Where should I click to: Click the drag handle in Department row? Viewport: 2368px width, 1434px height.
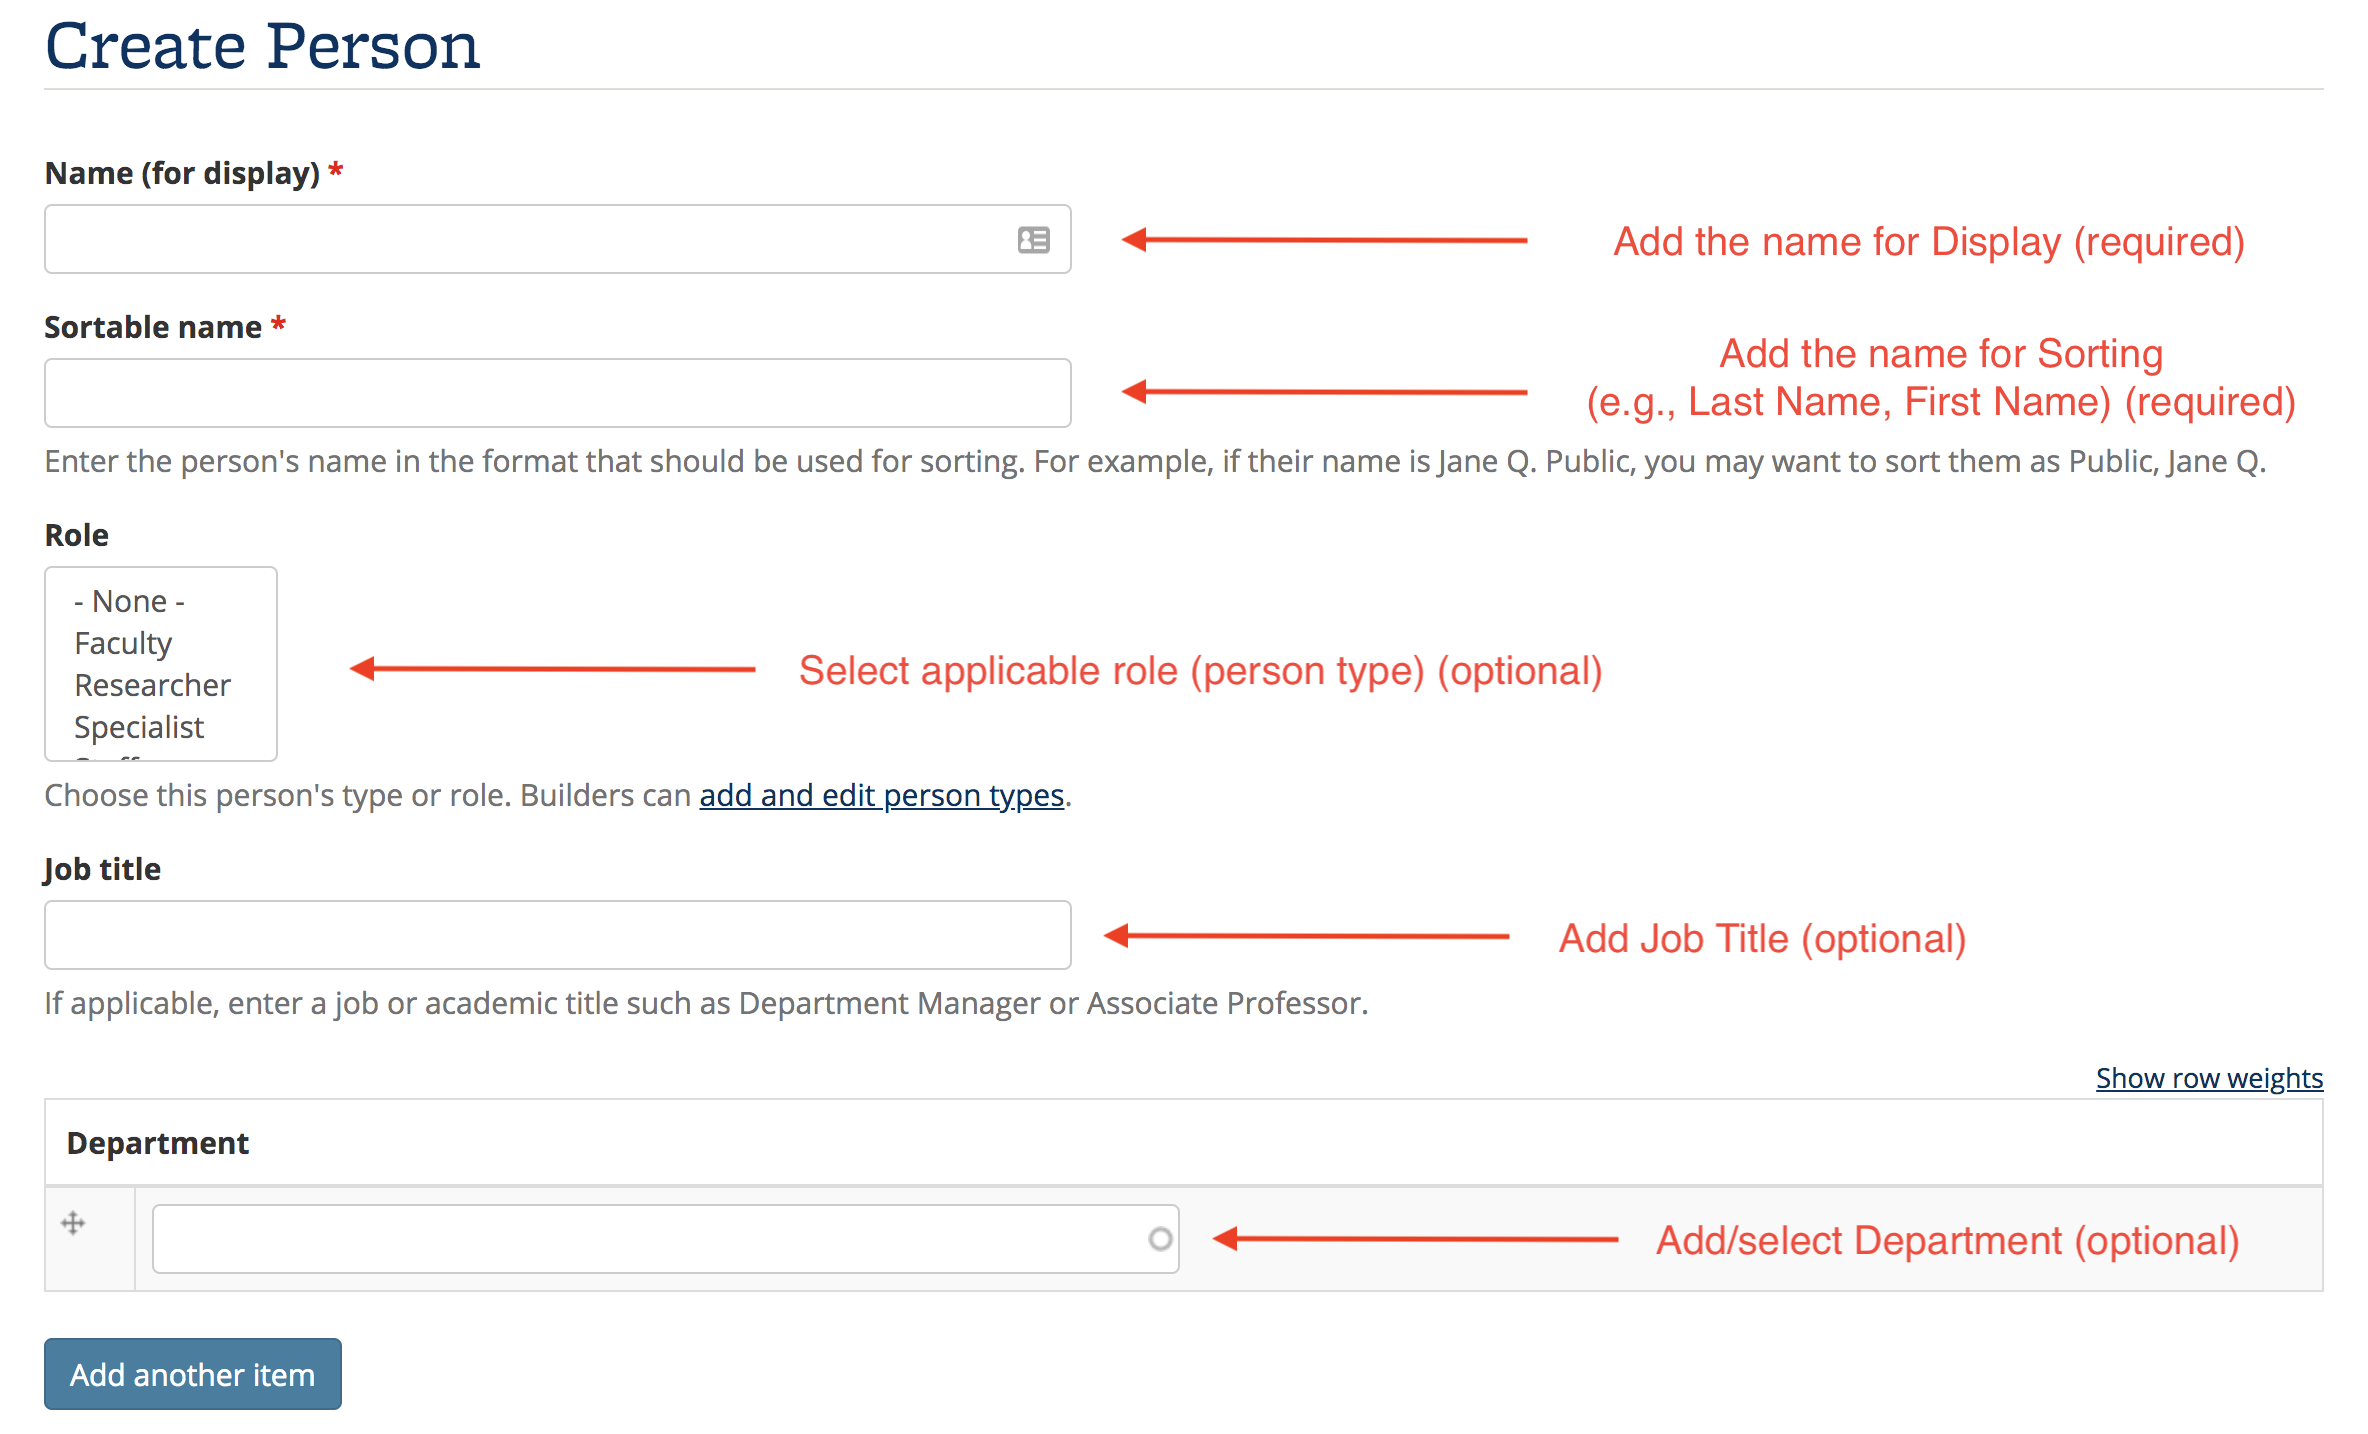point(73,1223)
